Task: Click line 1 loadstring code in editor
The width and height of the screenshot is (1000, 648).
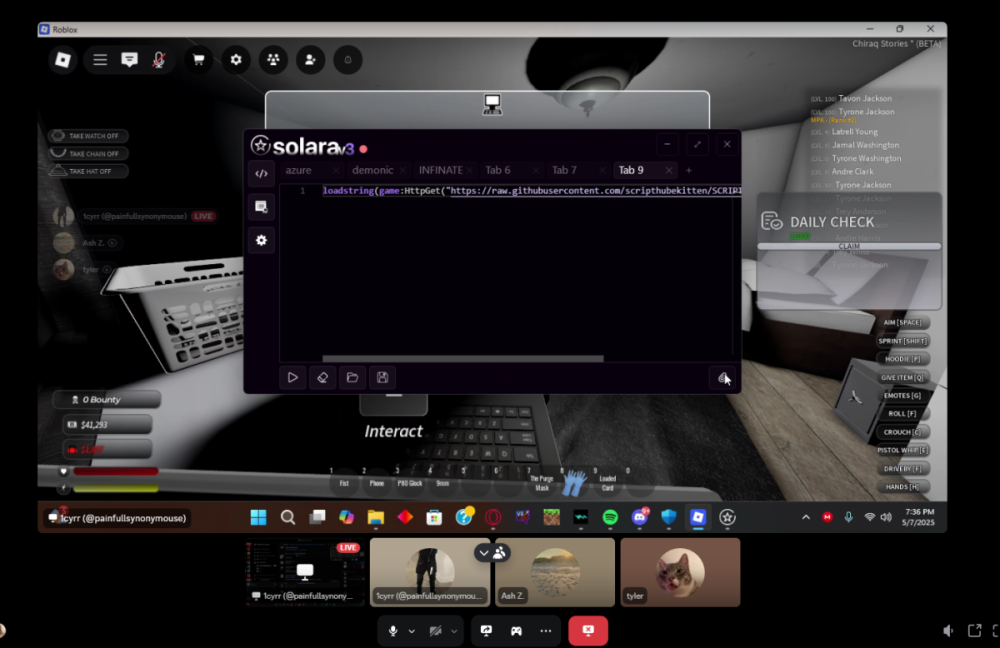Action: click(531, 191)
